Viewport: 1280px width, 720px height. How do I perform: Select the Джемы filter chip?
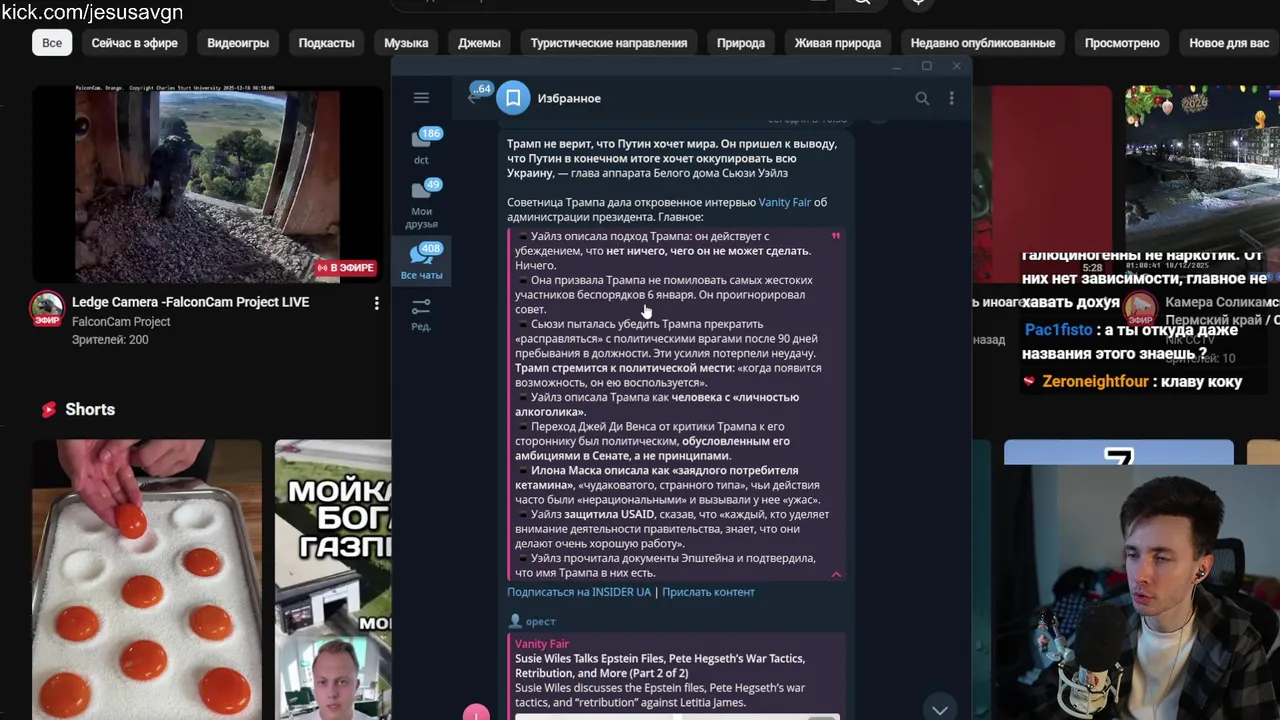tap(479, 43)
